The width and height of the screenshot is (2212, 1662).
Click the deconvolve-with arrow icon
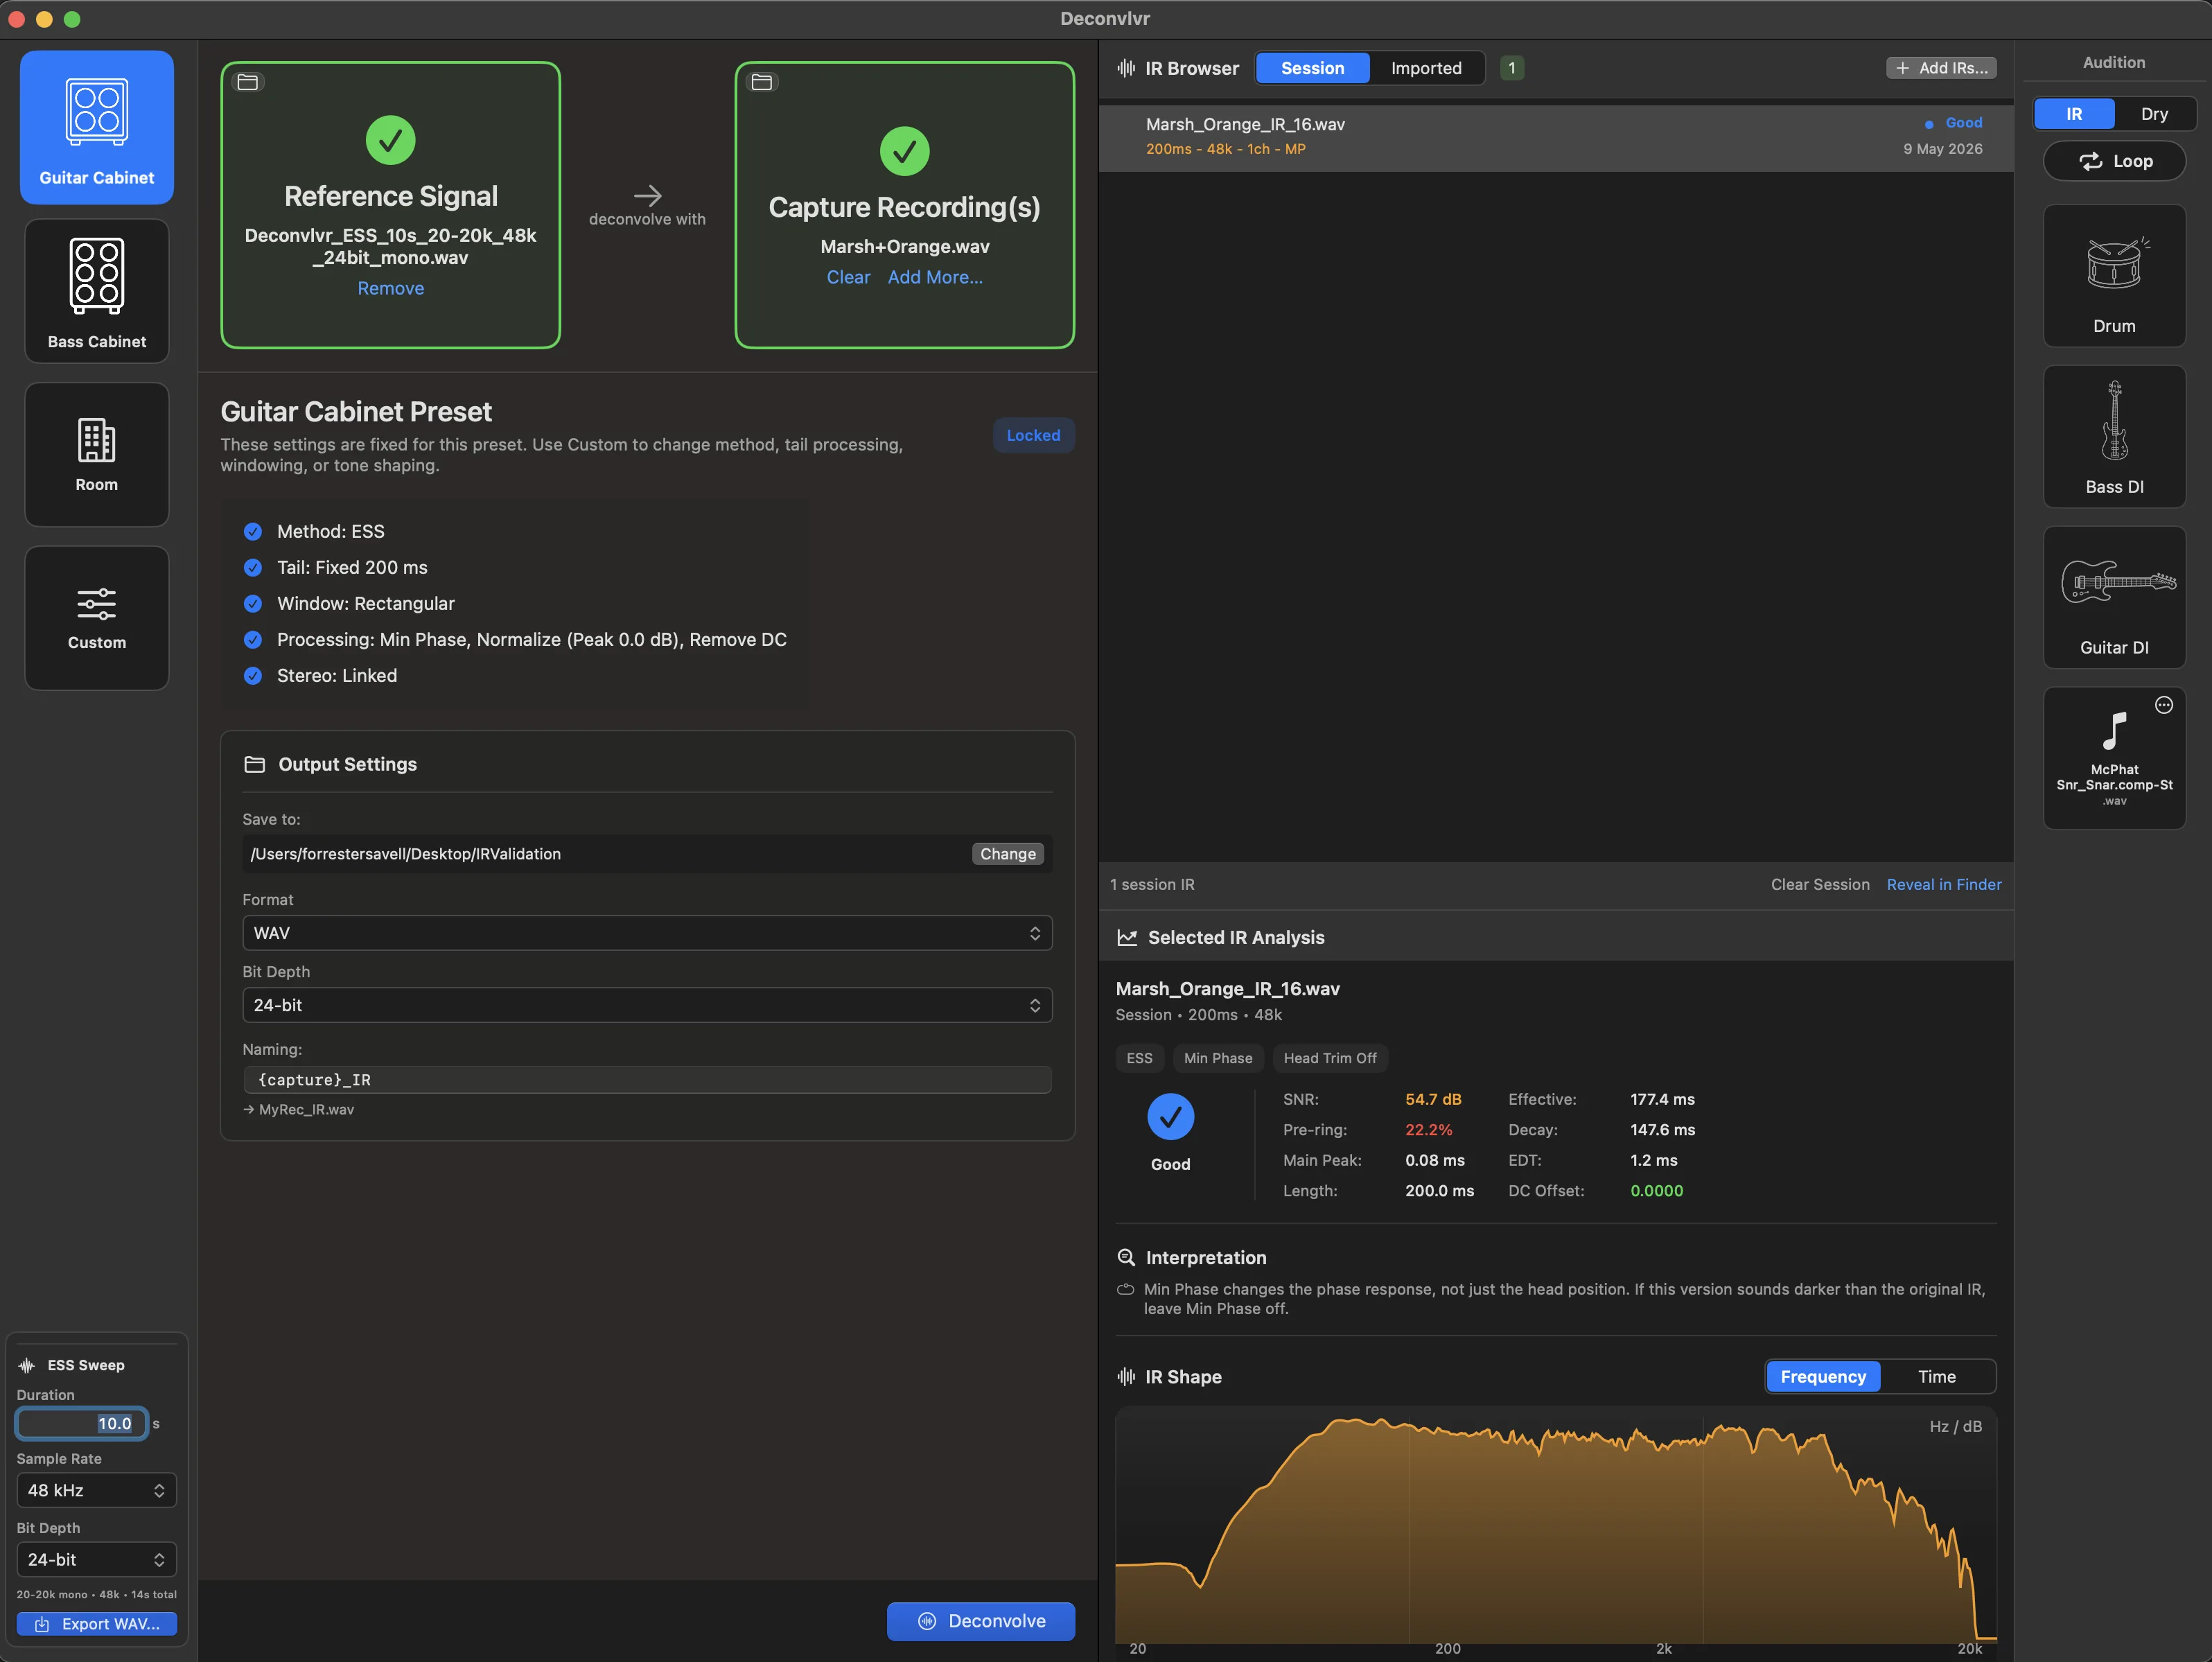[x=647, y=195]
